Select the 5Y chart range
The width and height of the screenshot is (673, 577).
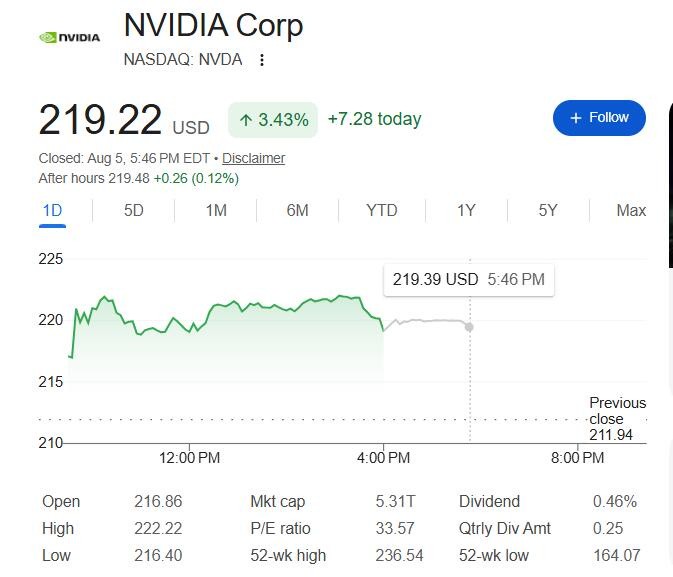pos(548,211)
